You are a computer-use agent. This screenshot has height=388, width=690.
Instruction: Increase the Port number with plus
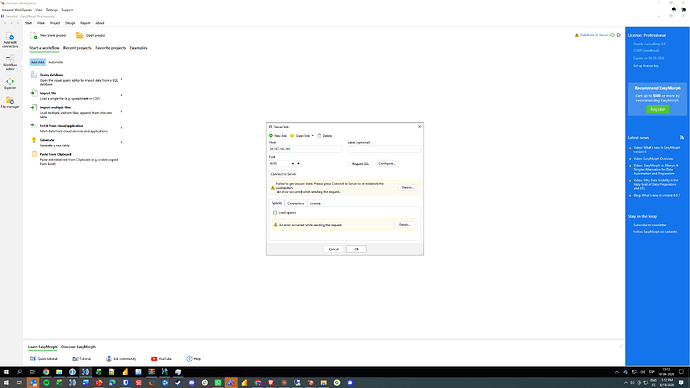click(298, 163)
